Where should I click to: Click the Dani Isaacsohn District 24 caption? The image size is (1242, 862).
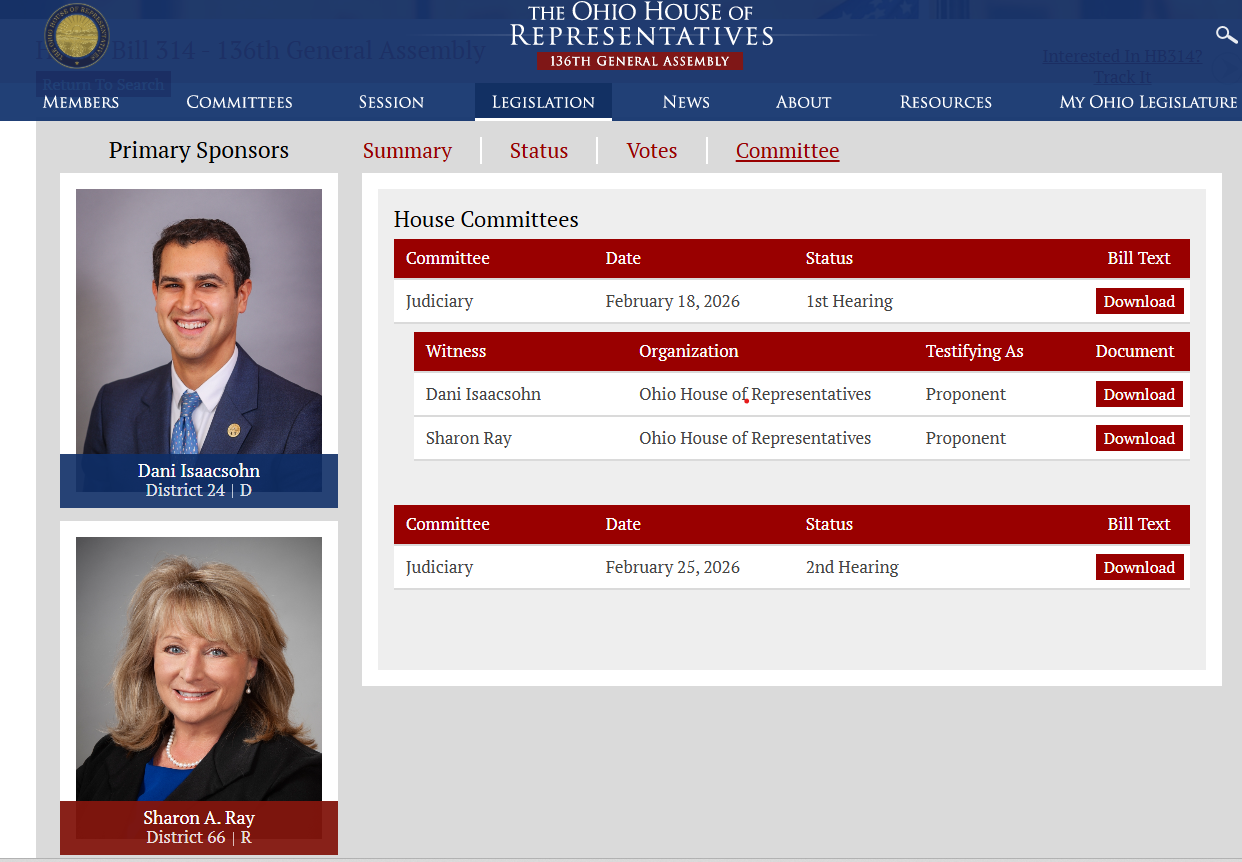click(199, 481)
